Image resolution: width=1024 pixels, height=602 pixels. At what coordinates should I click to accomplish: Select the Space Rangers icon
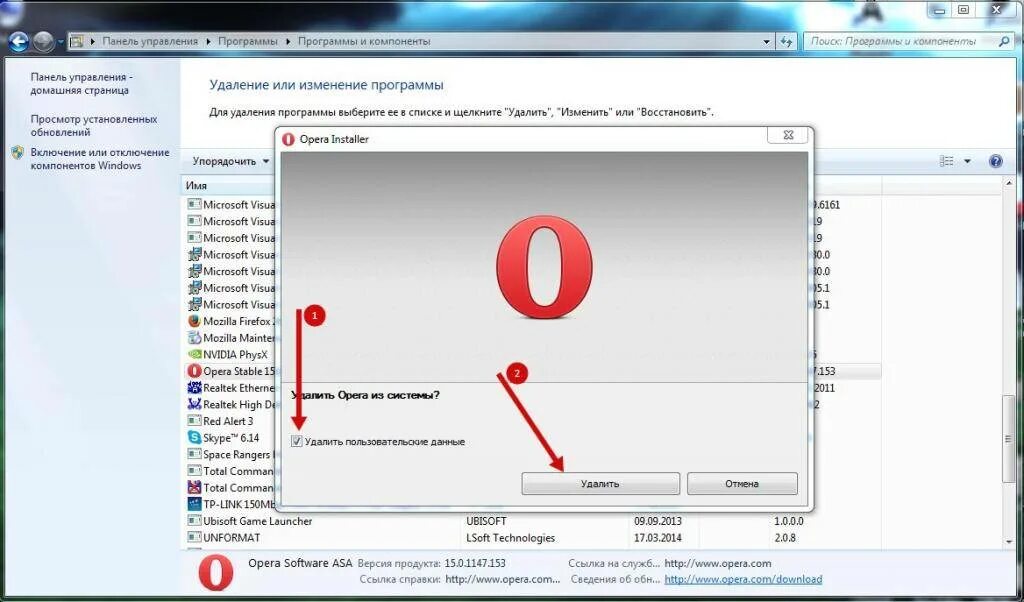coord(194,454)
